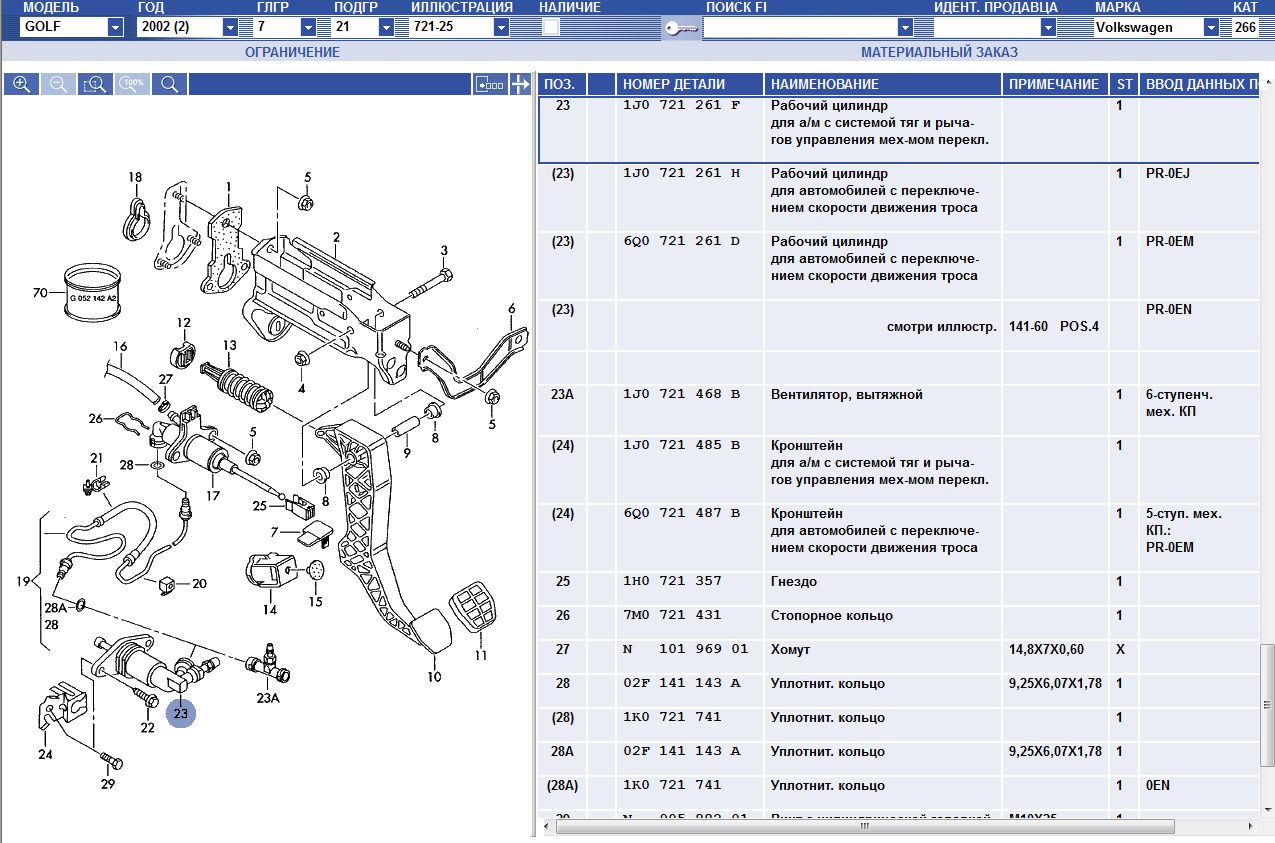Click the plain magnifier search icon
1275x843 pixels.
169,84
